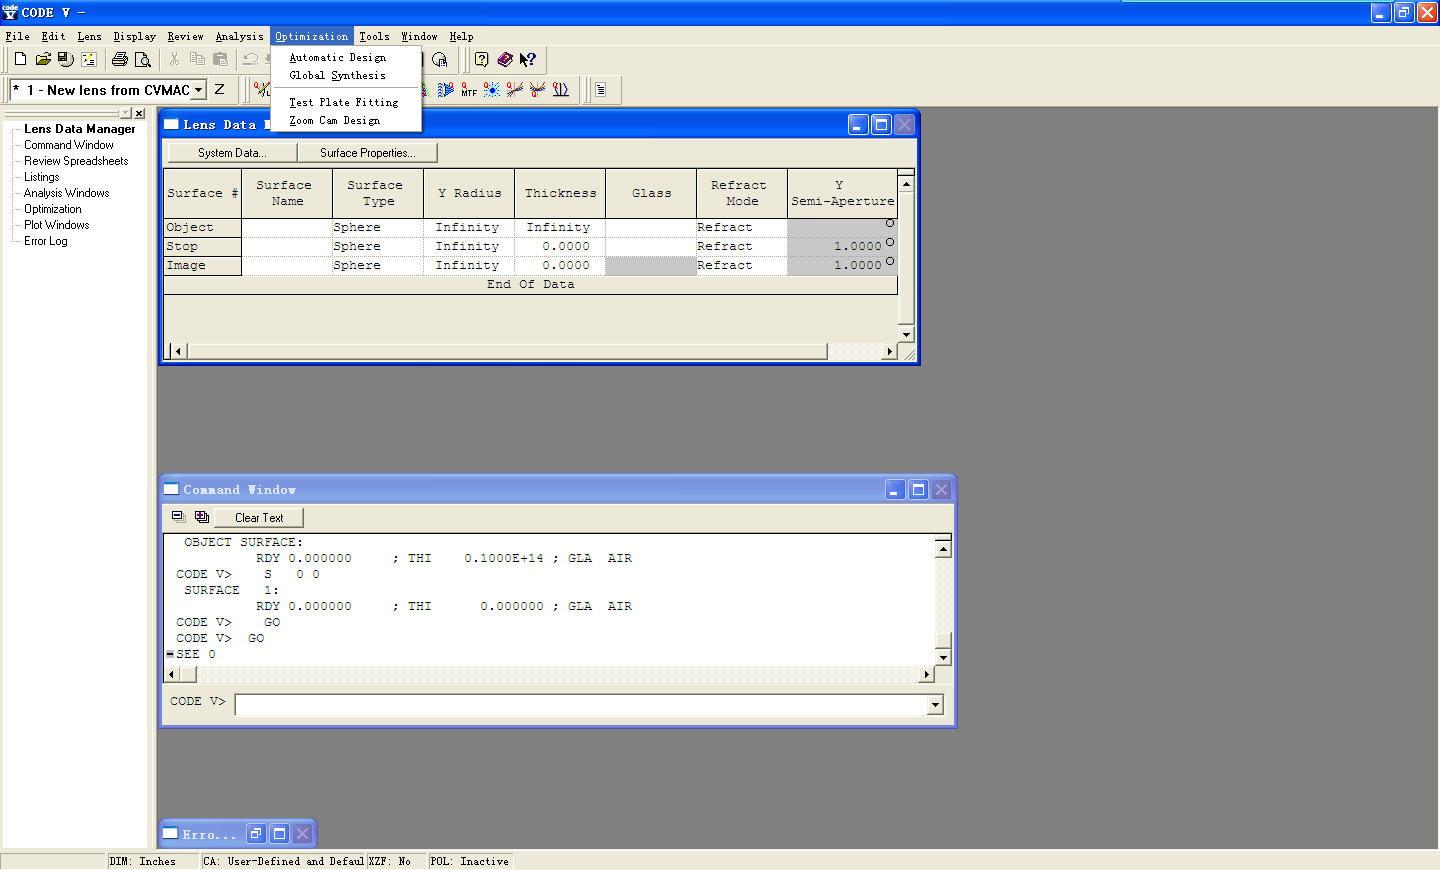The height and width of the screenshot is (870, 1440).
Task: Open the Lens menu
Action: pyautogui.click(x=89, y=37)
